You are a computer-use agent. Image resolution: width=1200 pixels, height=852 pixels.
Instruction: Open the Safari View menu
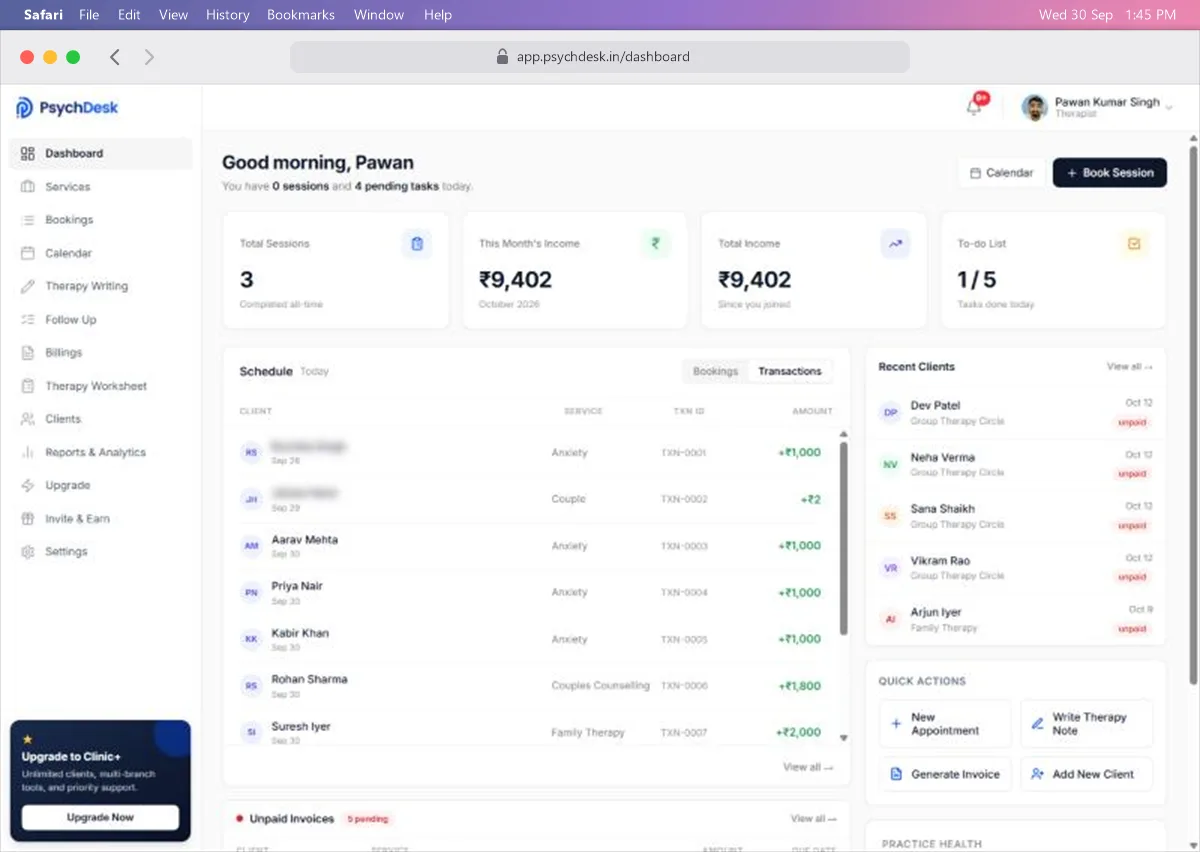[173, 14]
